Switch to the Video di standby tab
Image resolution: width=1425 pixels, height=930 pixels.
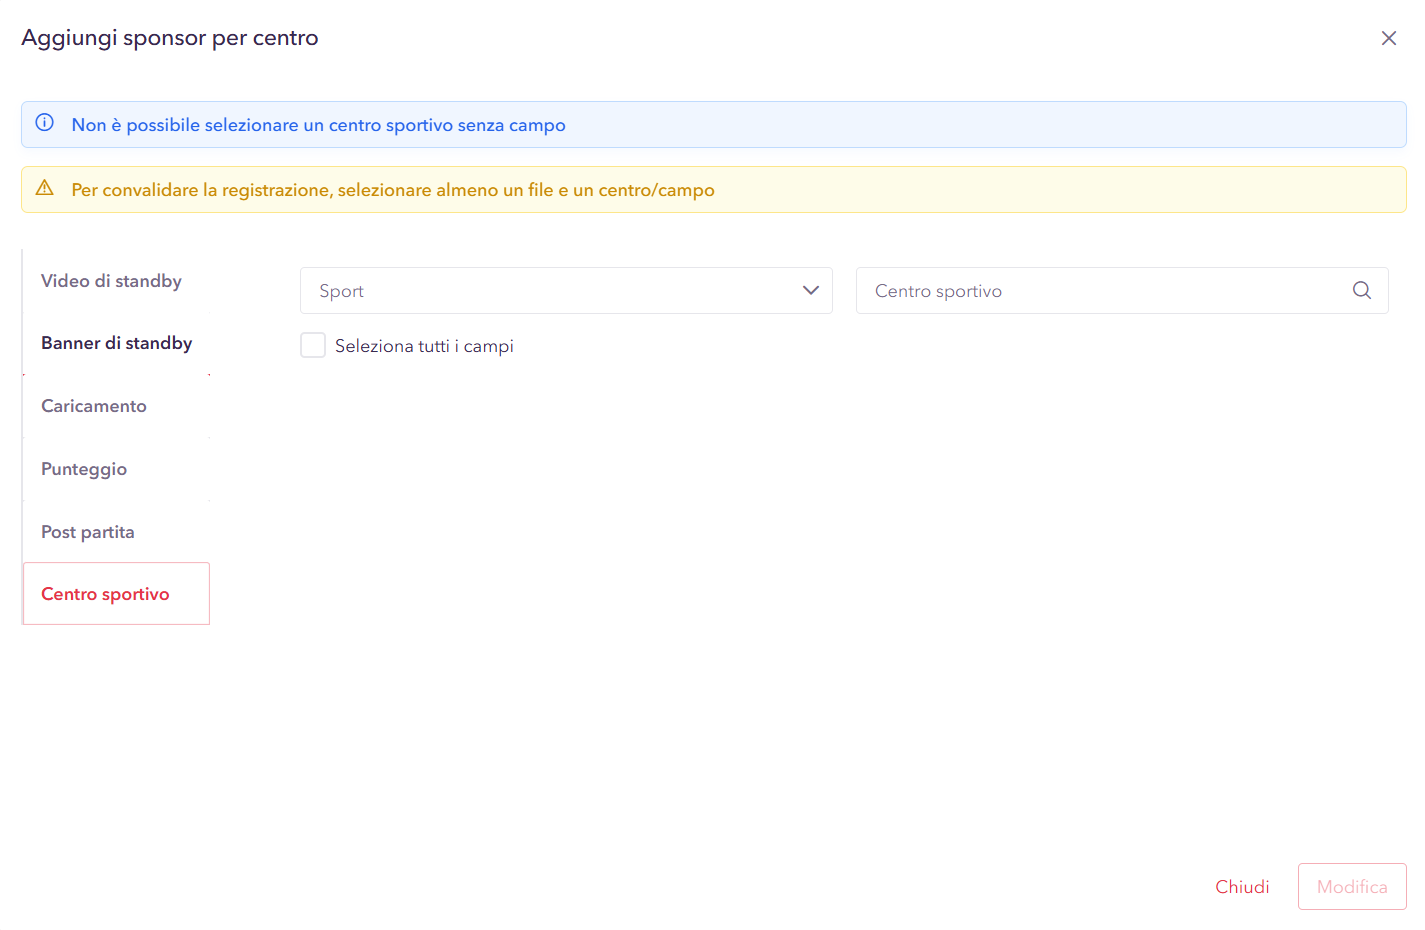click(x=111, y=281)
